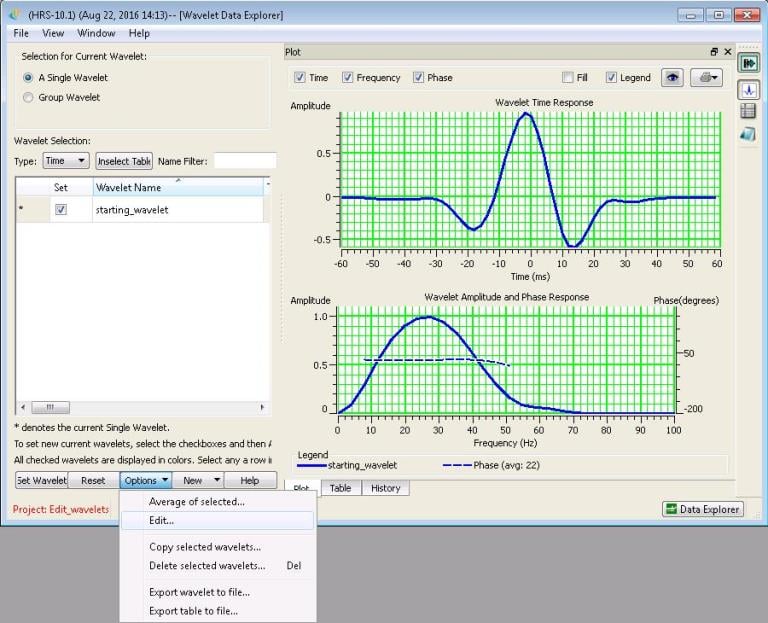Image resolution: width=768 pixels, height=623 pixels.
Task: Open the Options dropdown button
Action: (145, 480)
